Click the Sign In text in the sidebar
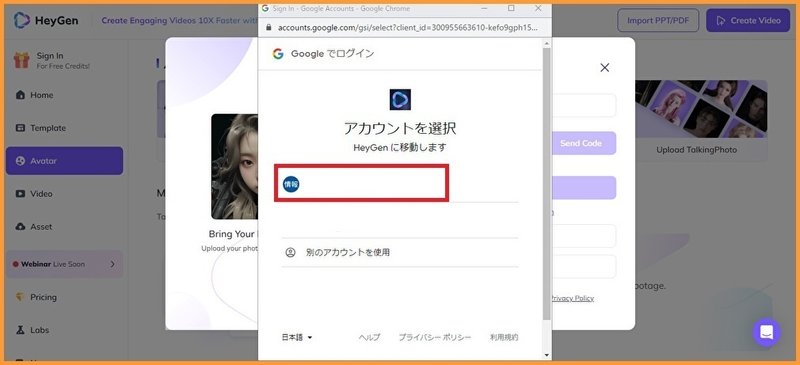800x365 pixels. pos(50,56)
